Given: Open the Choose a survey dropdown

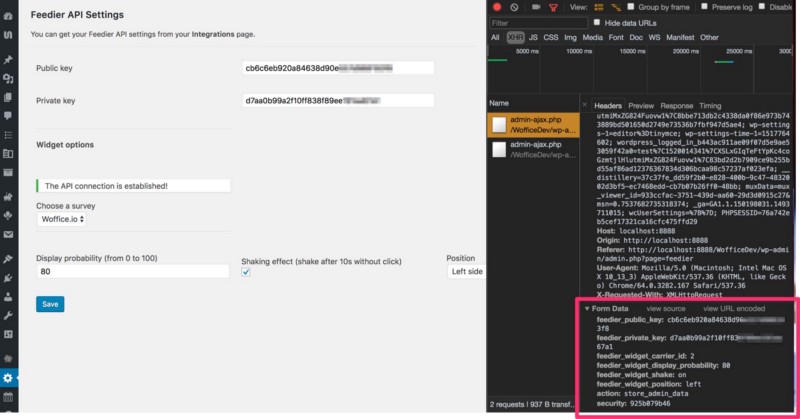Looking at the screenshot, I should click(61, 219).
